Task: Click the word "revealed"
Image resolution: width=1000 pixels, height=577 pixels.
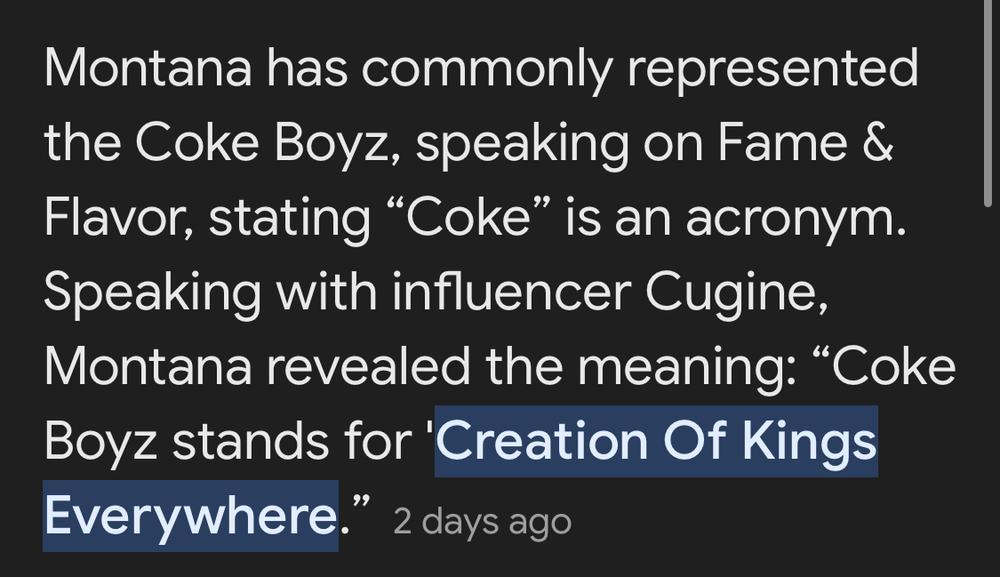Action: click(367, 367)
